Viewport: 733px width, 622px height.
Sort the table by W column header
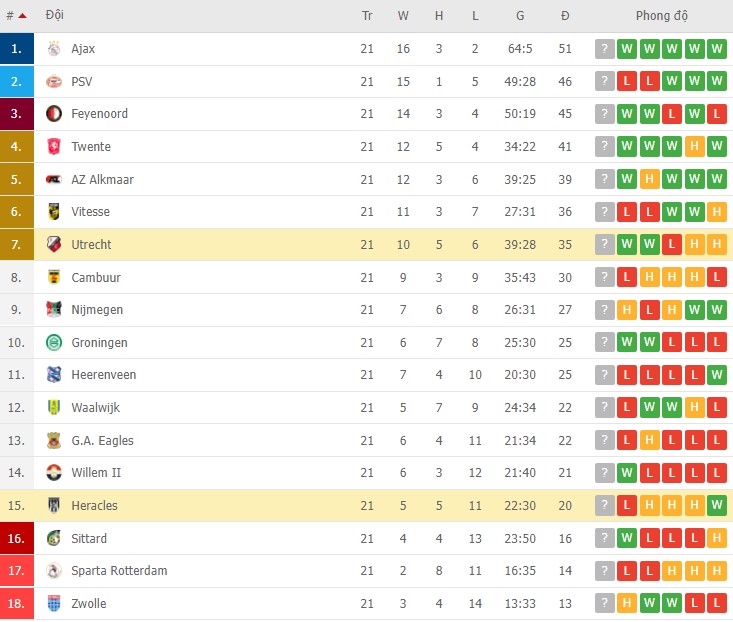[403, 16]
